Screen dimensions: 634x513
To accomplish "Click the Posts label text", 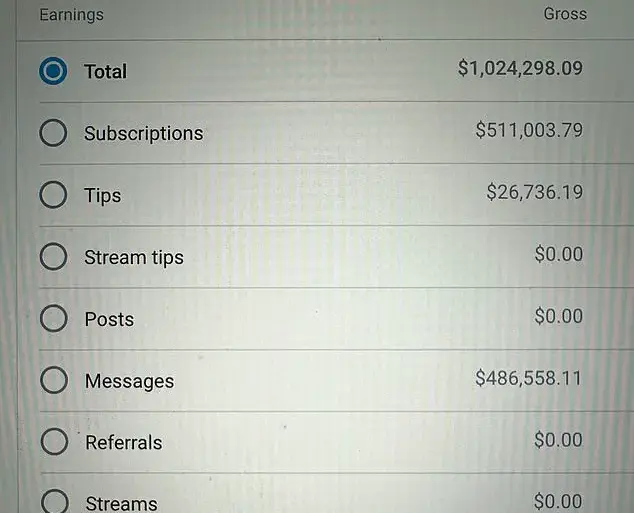I will [109, 319].
